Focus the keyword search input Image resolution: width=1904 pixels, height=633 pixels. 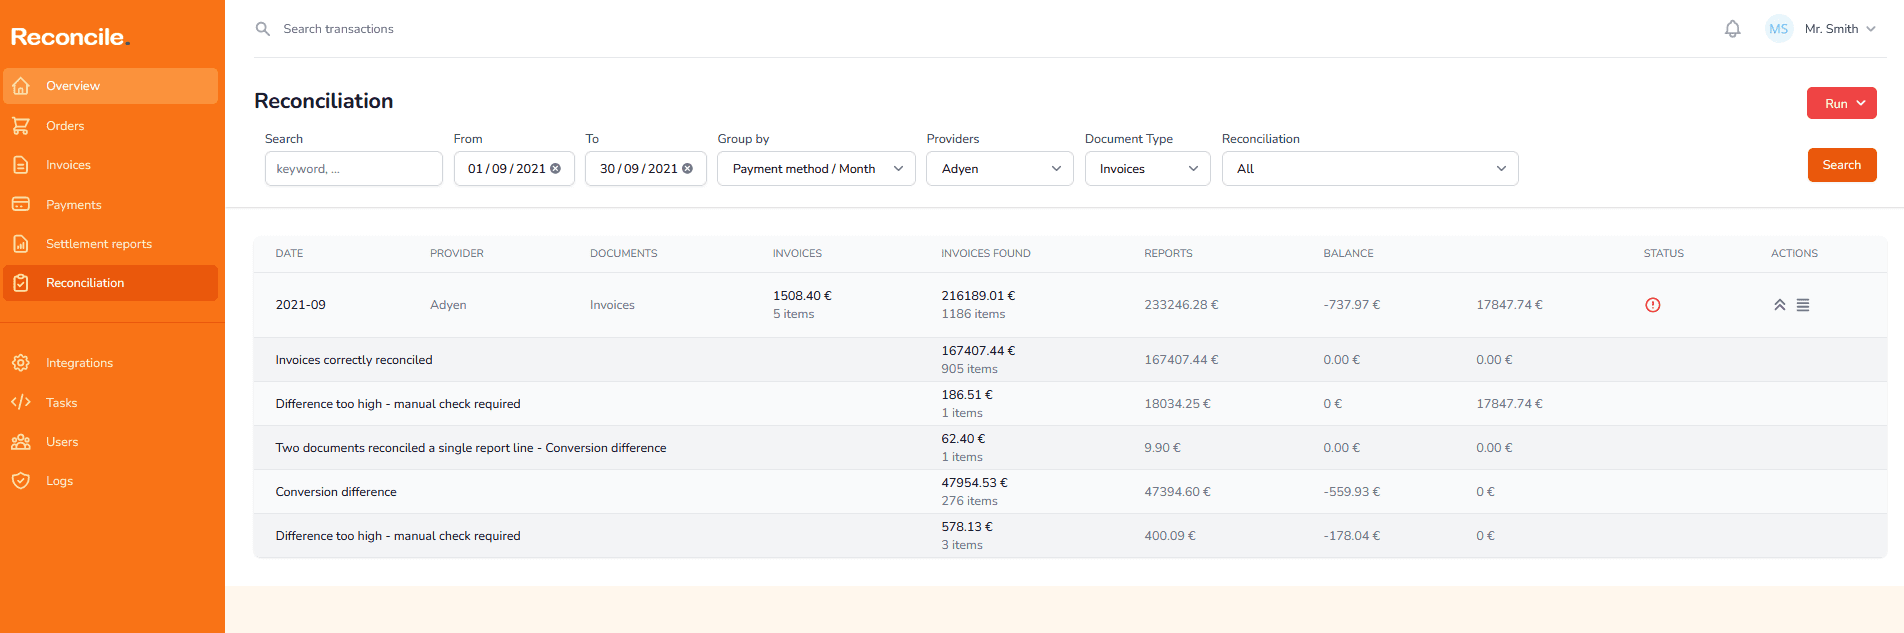tap(354, 169)
